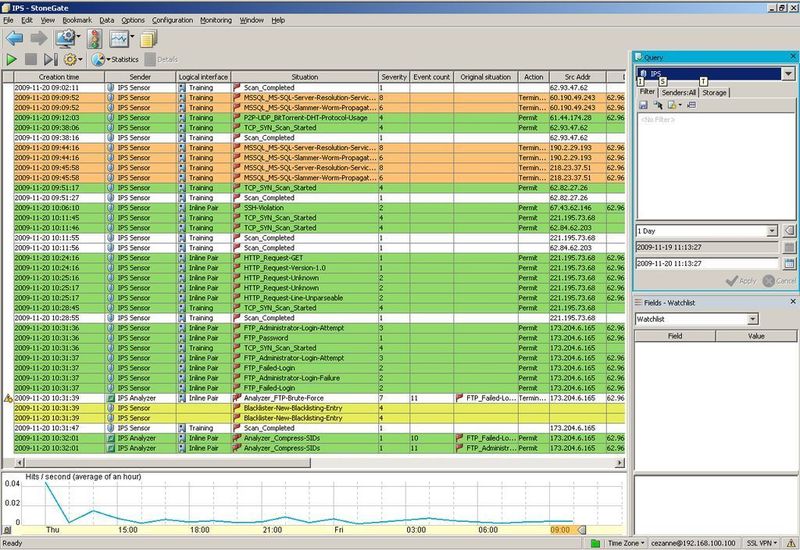Sort by the Creation time column header
The width and height of the screenshot is (800, 550).
click(59, 77)
